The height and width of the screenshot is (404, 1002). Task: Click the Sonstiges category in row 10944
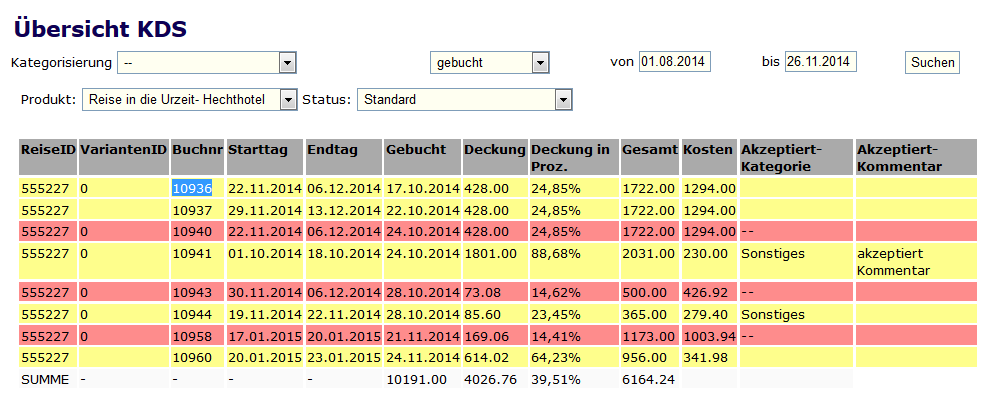coord(772,314)
